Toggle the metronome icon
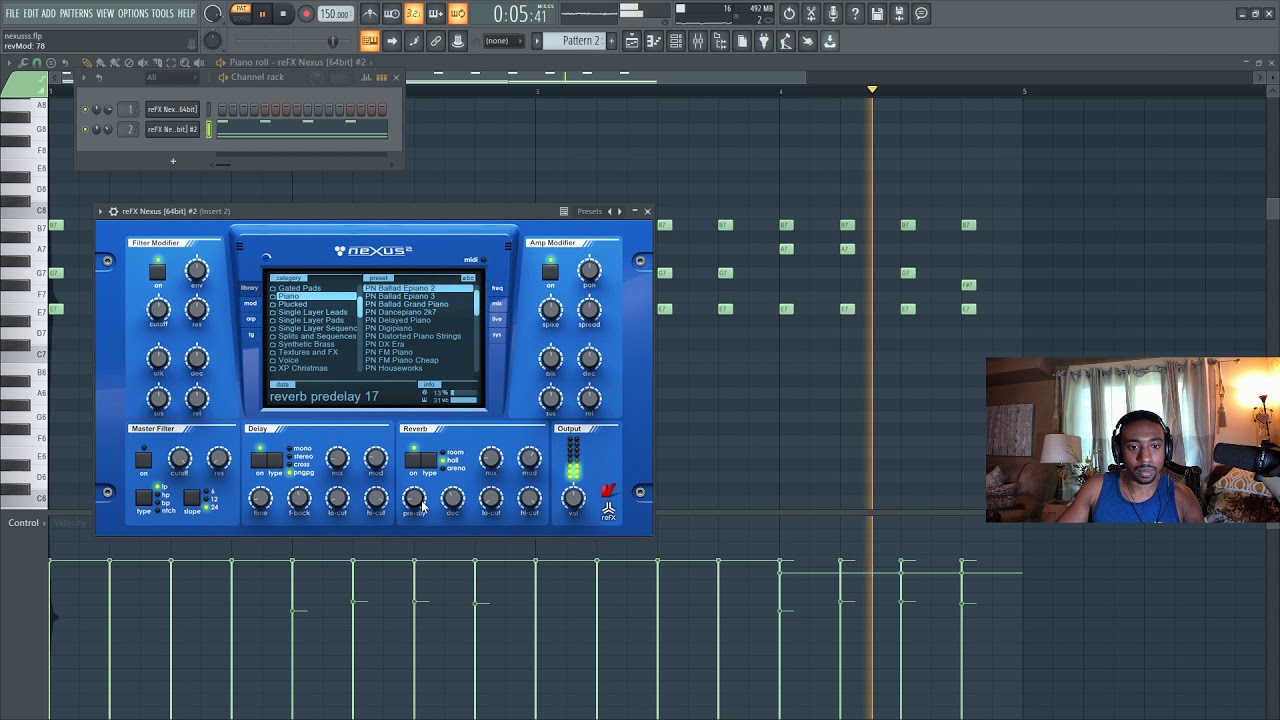 tap(370, 14)
